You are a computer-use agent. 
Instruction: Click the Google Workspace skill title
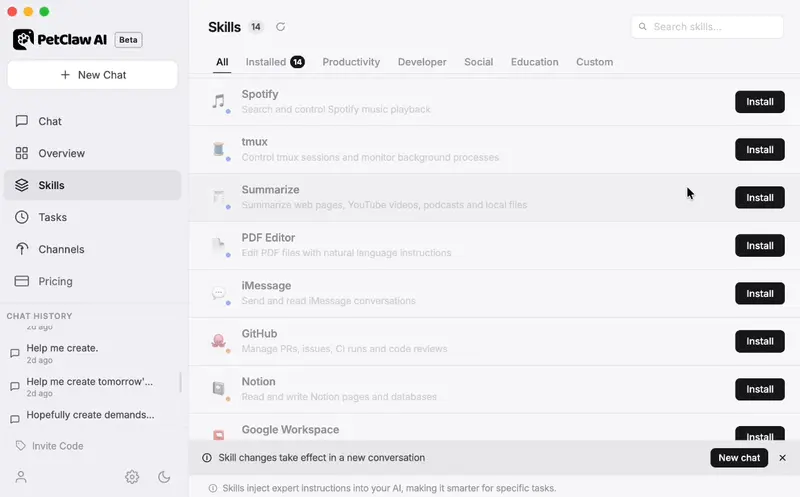tap(290, 430)
